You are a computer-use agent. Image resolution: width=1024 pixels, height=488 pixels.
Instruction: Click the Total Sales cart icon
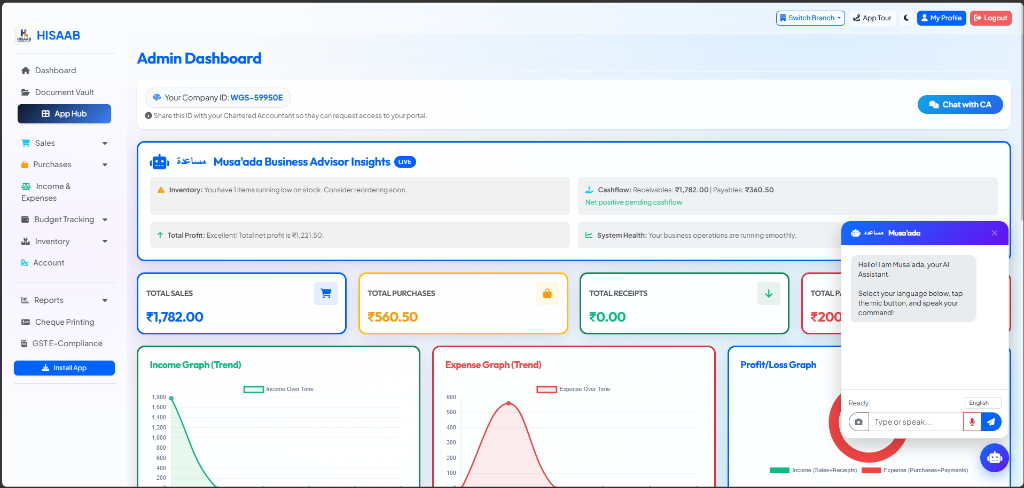[x=326, y=293]
